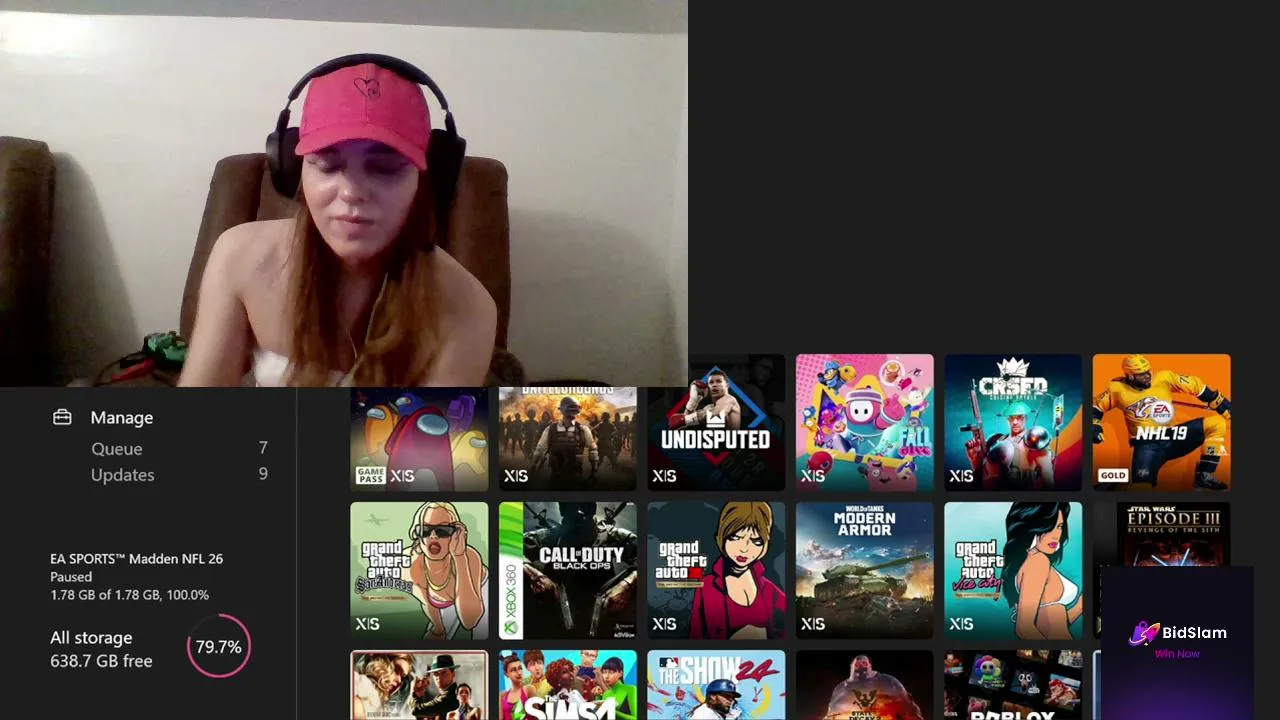The height and width of the screenshot is (720, 1280).
Task: Click the X|S badge on Fall Guys
Action: pos(813,476)
